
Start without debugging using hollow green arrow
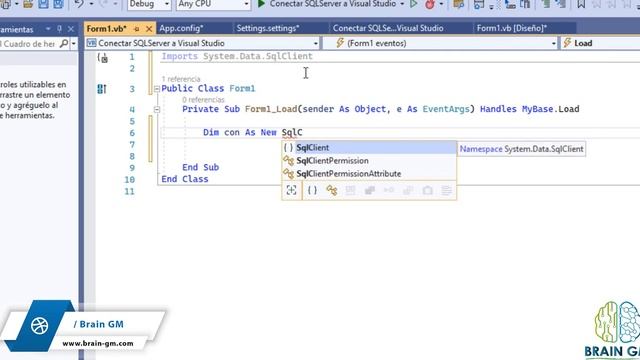point(413,4)
